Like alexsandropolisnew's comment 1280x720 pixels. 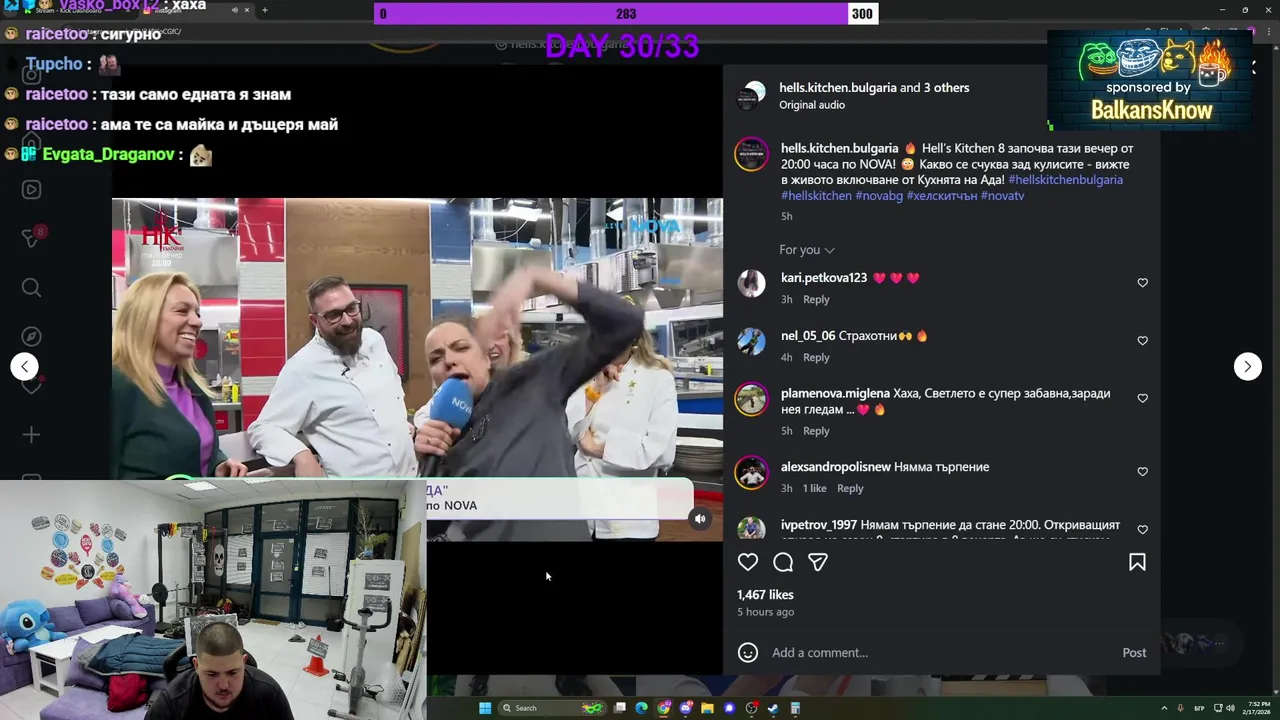[1142, 471]
